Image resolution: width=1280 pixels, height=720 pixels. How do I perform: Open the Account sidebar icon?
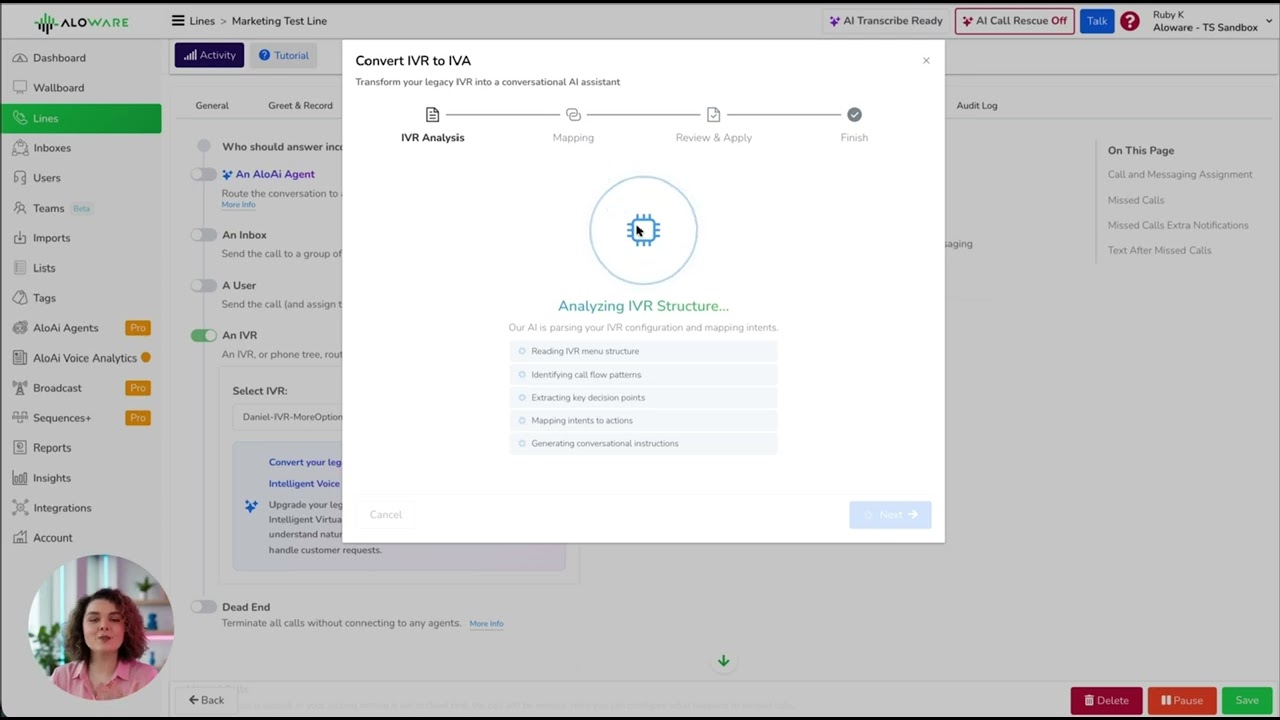(x=20, y=538)
